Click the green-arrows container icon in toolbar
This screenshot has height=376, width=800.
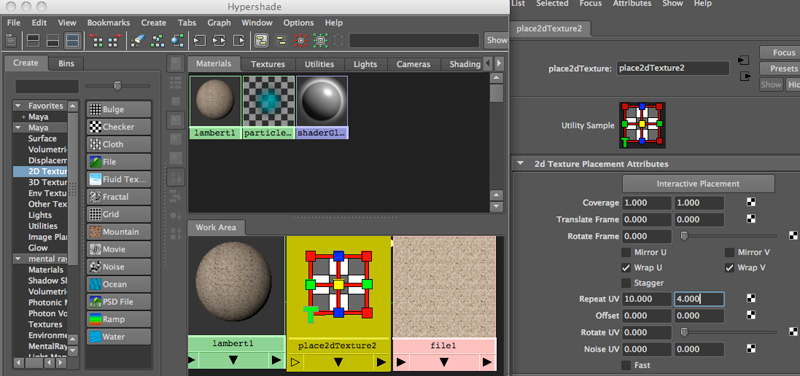click(x=320, y=40)
